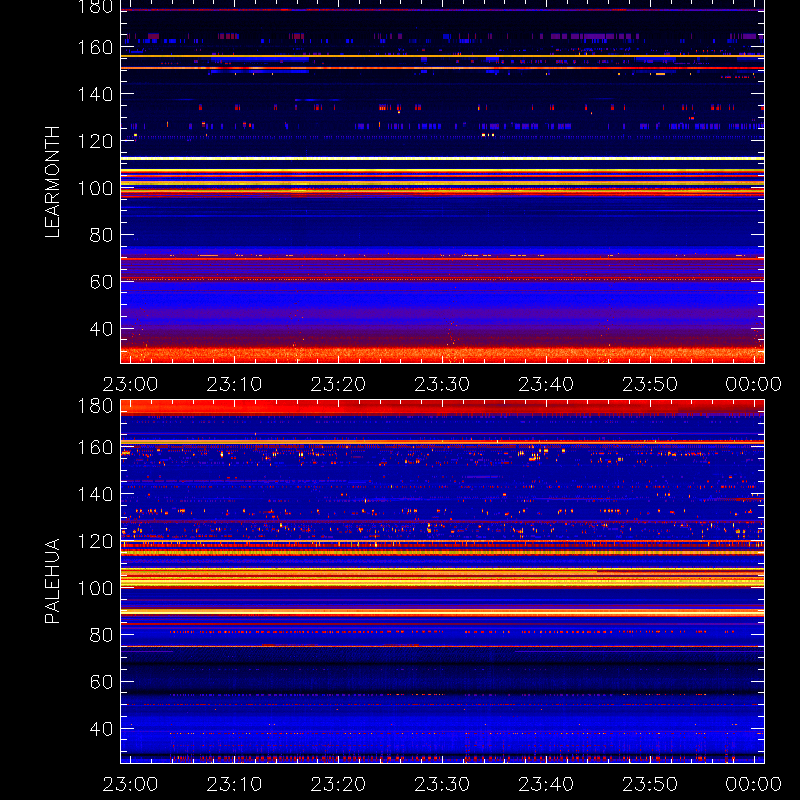Click the 160 tick label on PALEHUA axis
This screenshot has width=800, height=800.
(95, 447)
